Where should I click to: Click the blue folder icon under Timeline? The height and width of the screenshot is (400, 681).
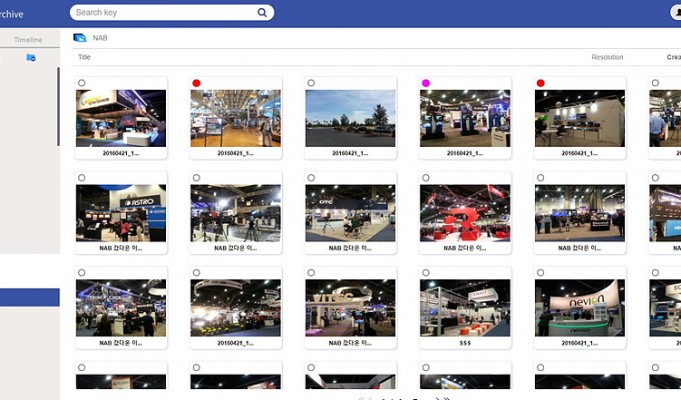click(31, 57)
